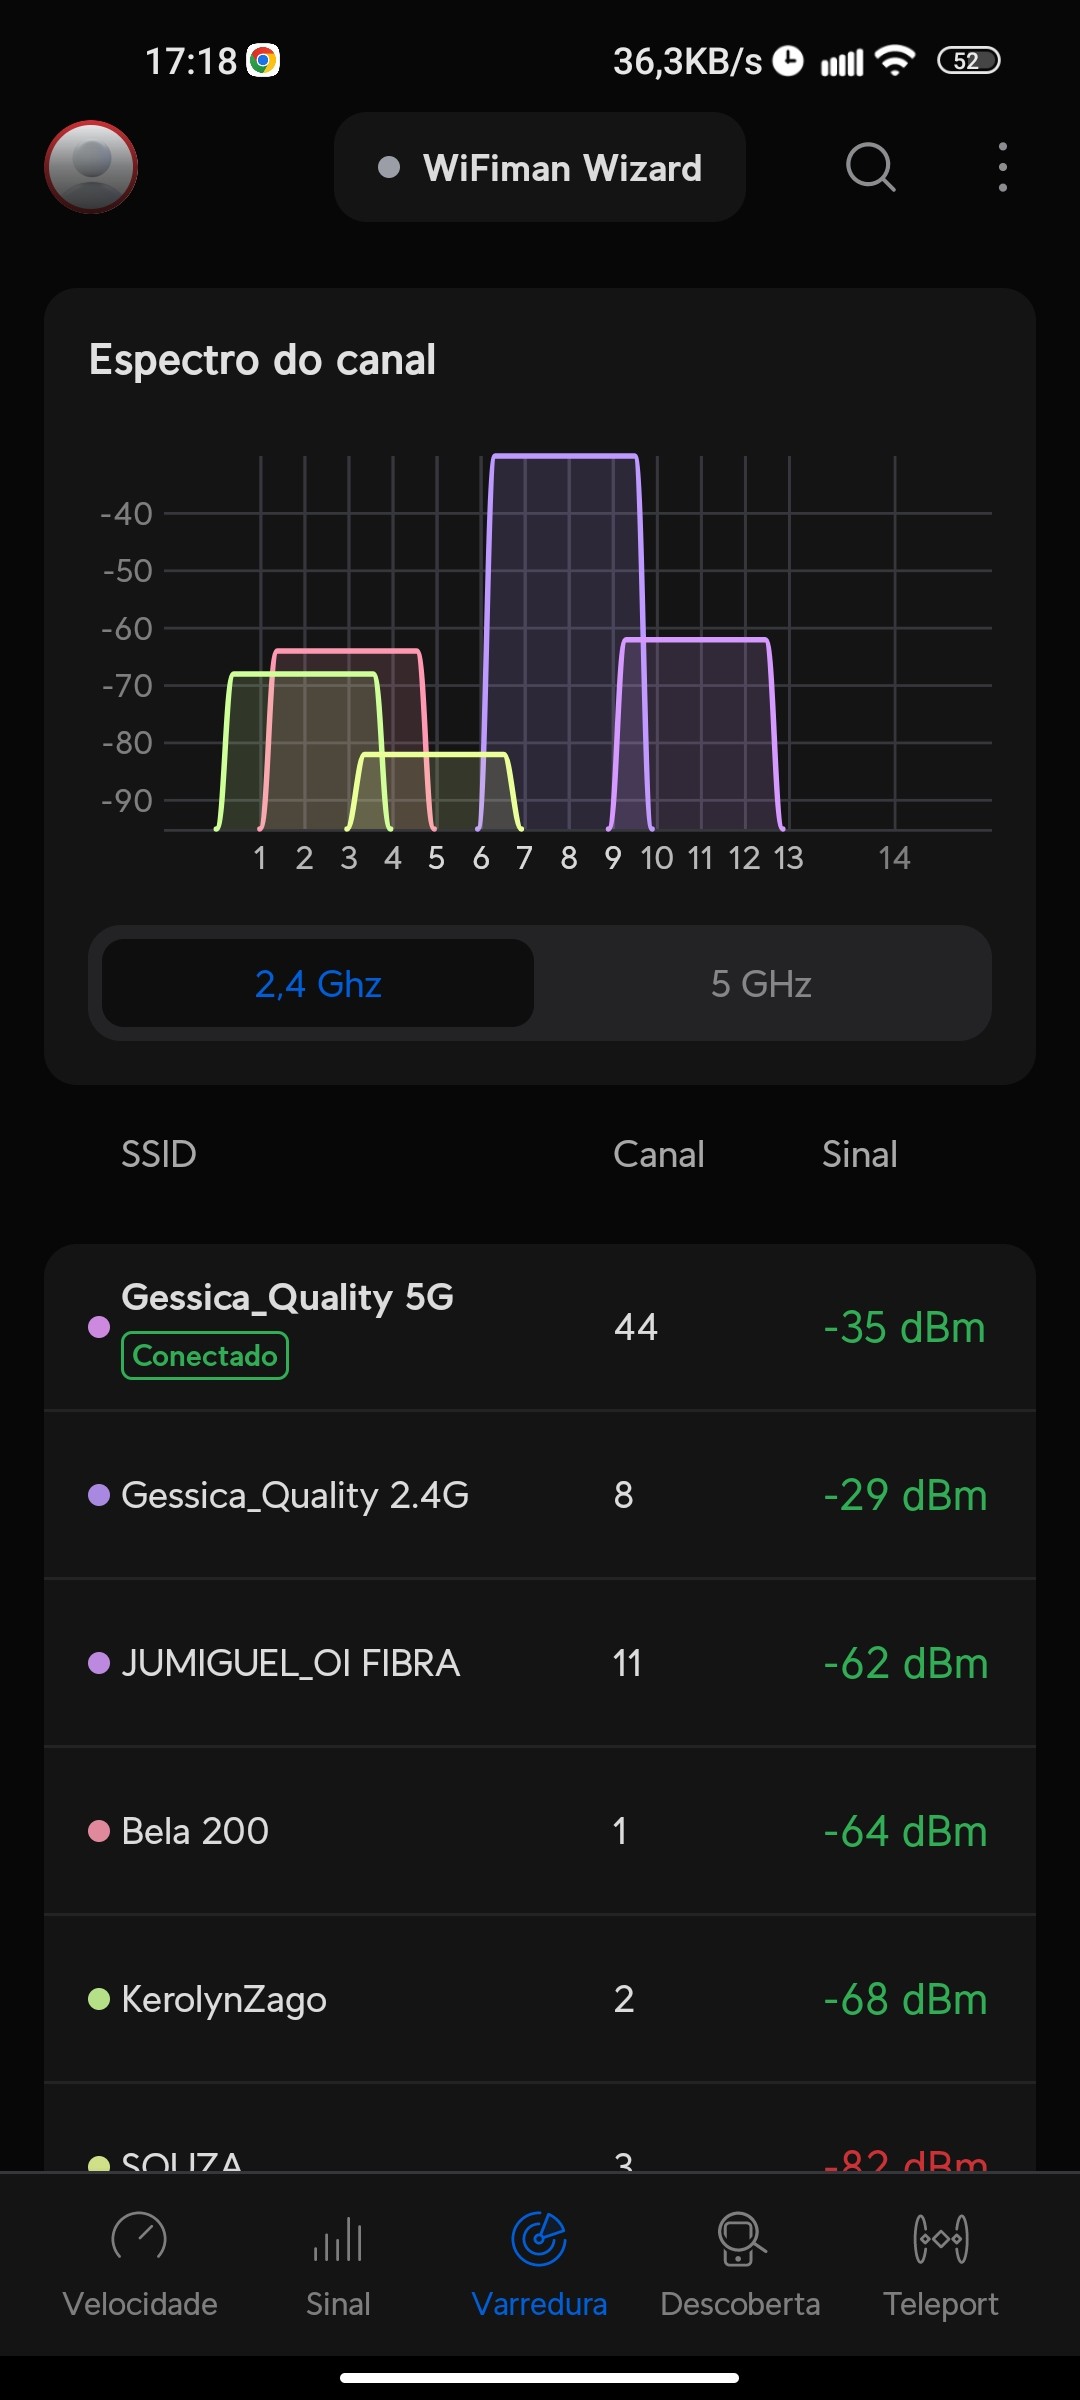Image resolution: width=1080 pixels, height=2400 pixels.
Task: Select the KerolynZago network entry
Action: (x=540, y=1999)
